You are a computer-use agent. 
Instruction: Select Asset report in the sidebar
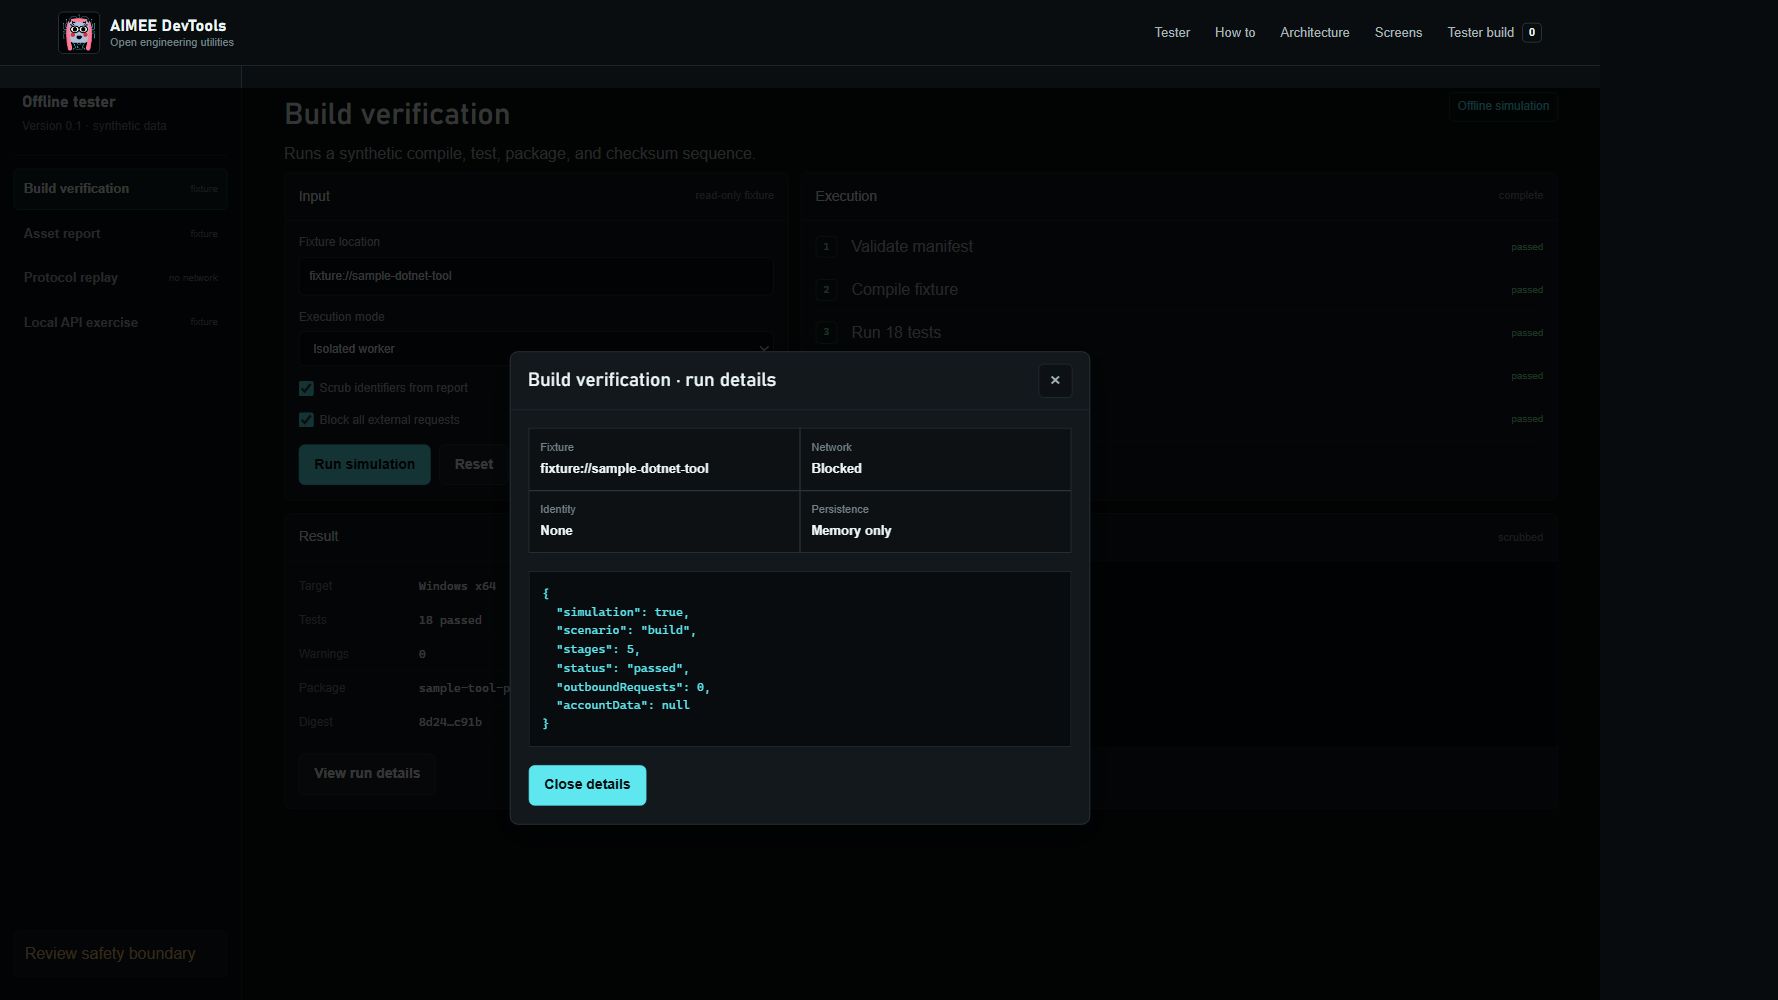click(x=120, y=233)
